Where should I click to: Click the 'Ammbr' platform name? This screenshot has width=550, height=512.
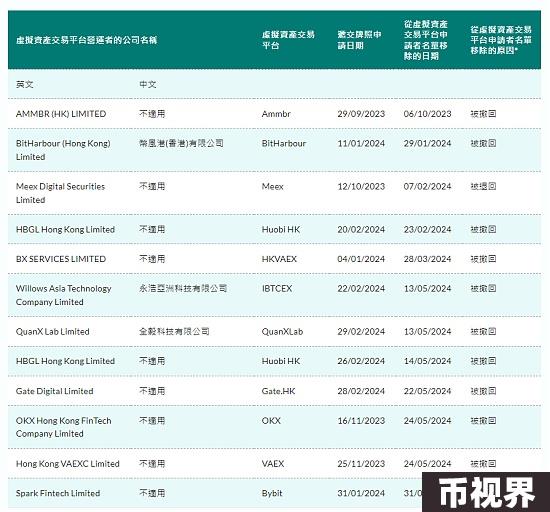276,114
